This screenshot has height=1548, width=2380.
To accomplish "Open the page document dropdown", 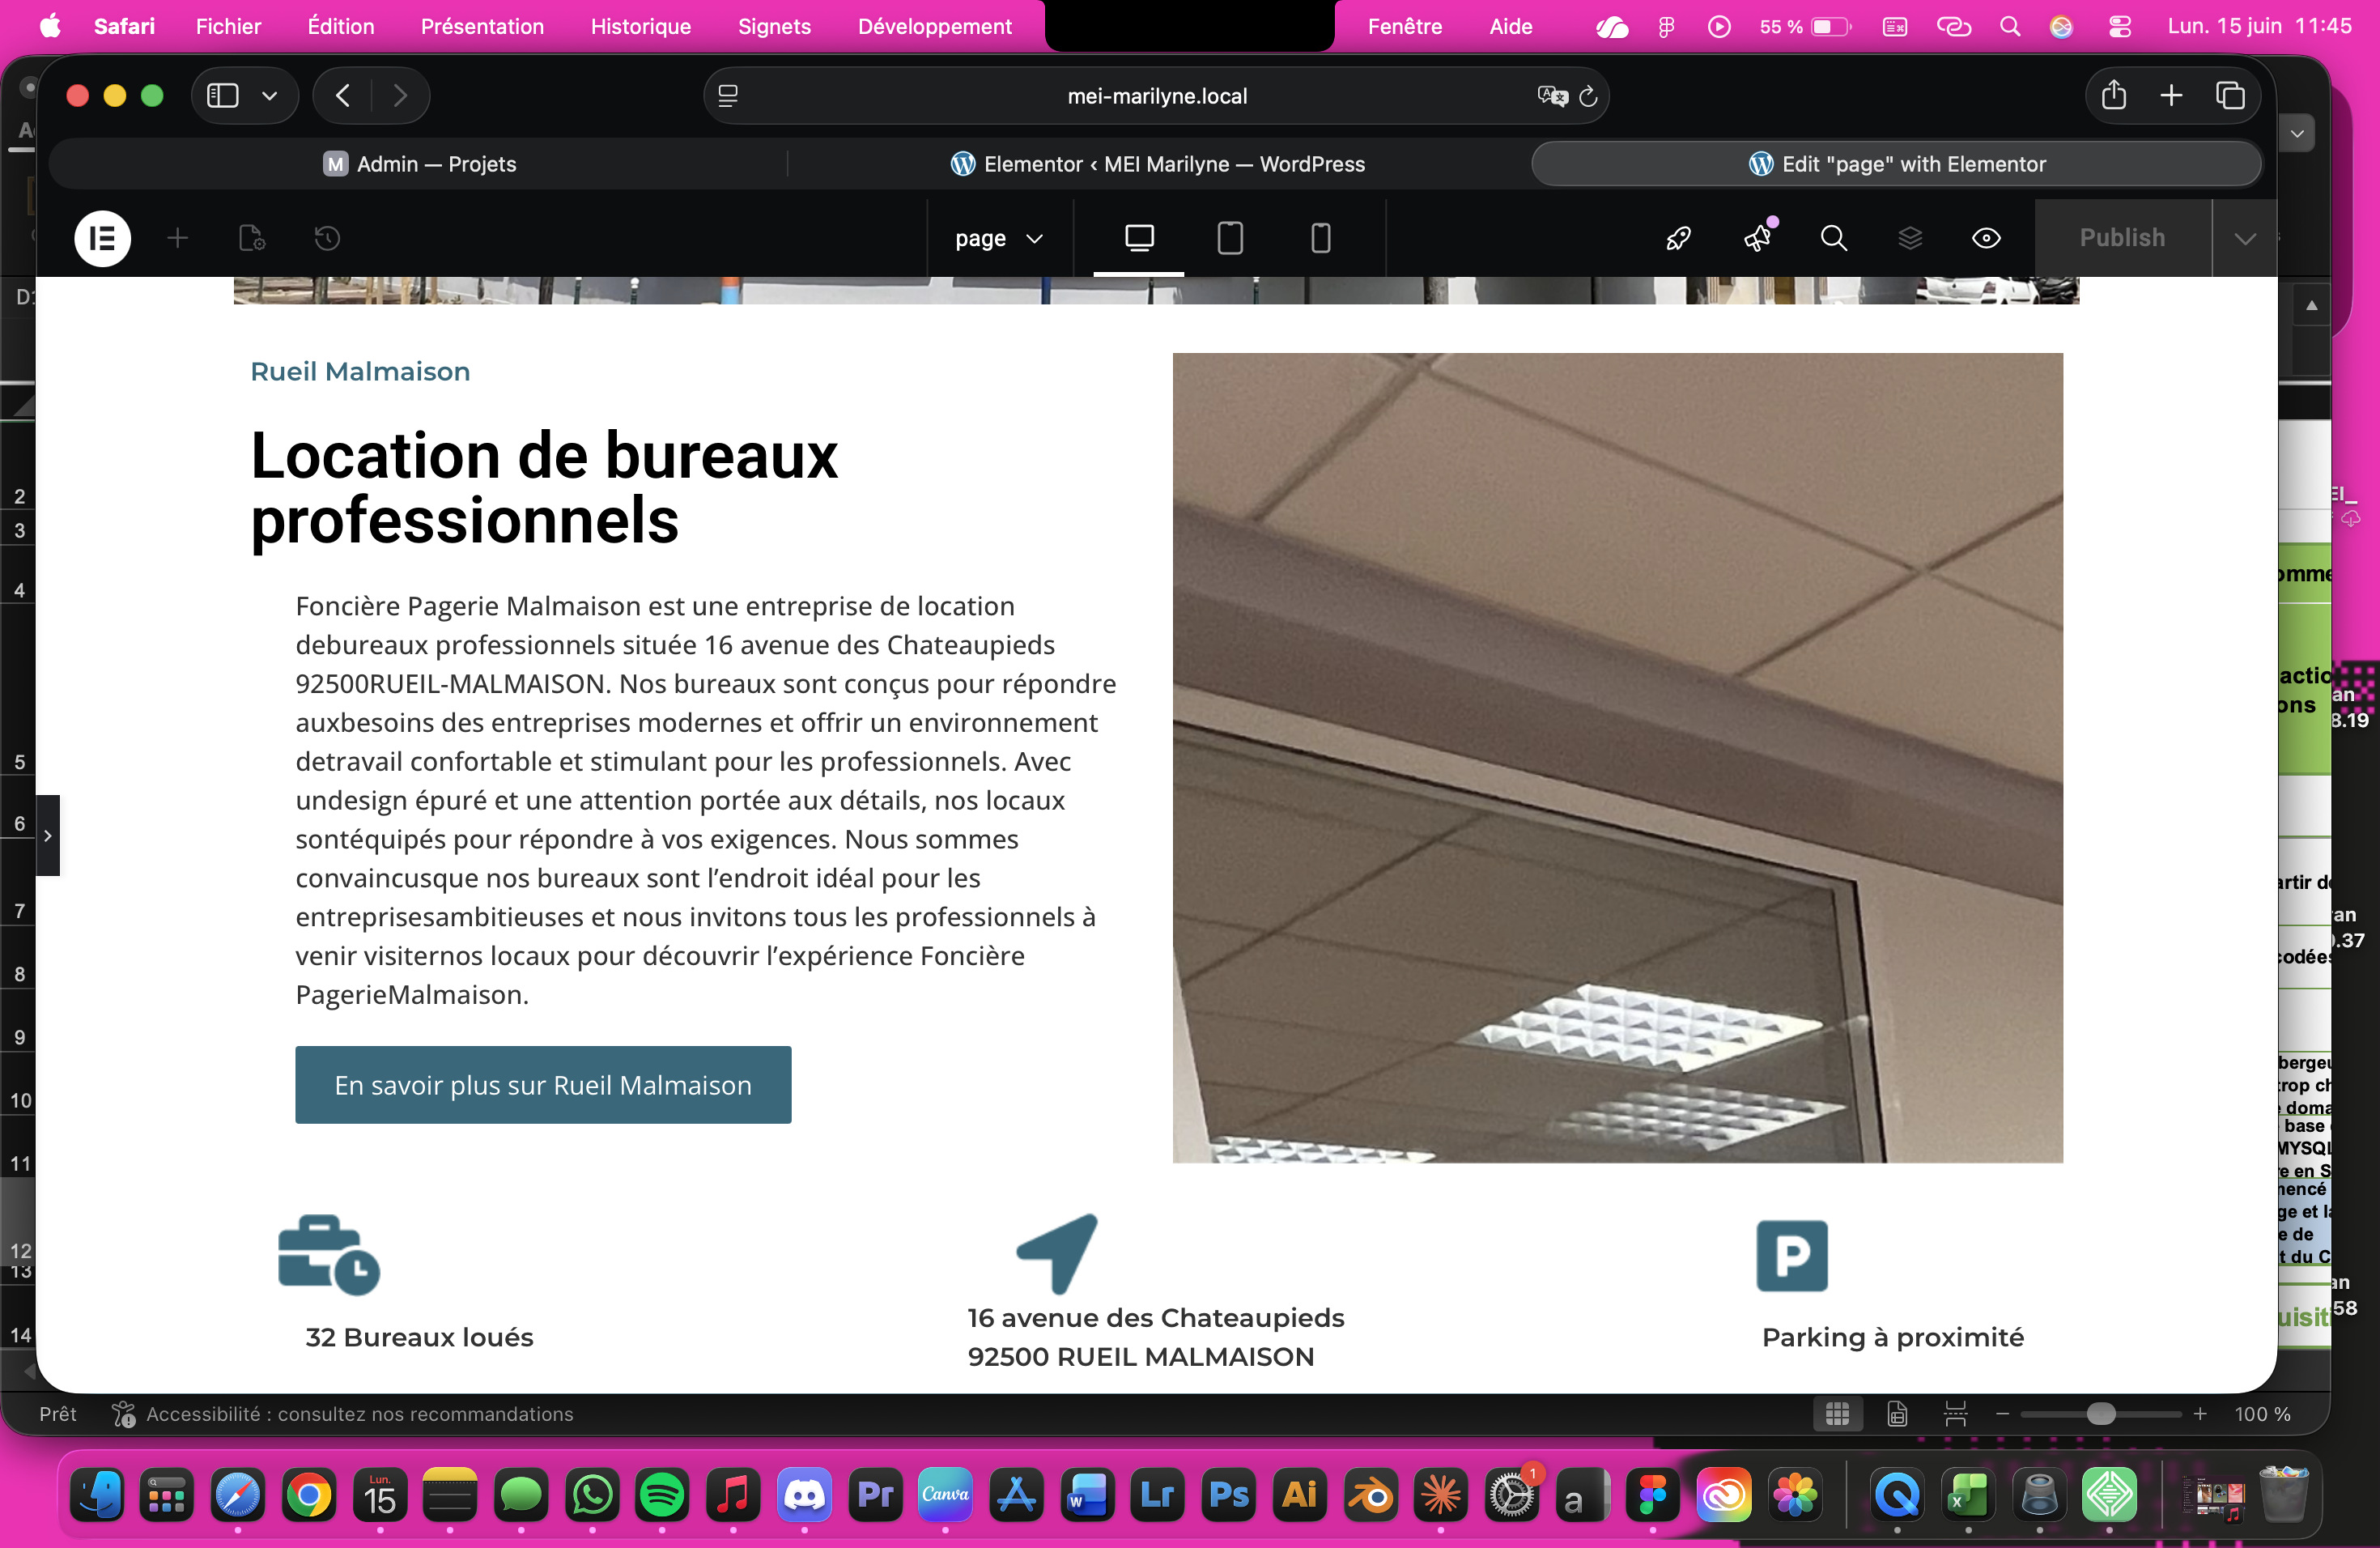I will point(999,238).
